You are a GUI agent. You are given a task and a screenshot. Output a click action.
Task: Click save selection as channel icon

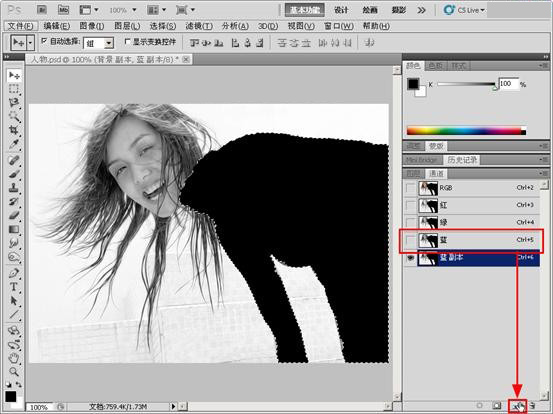click(497, 406)
